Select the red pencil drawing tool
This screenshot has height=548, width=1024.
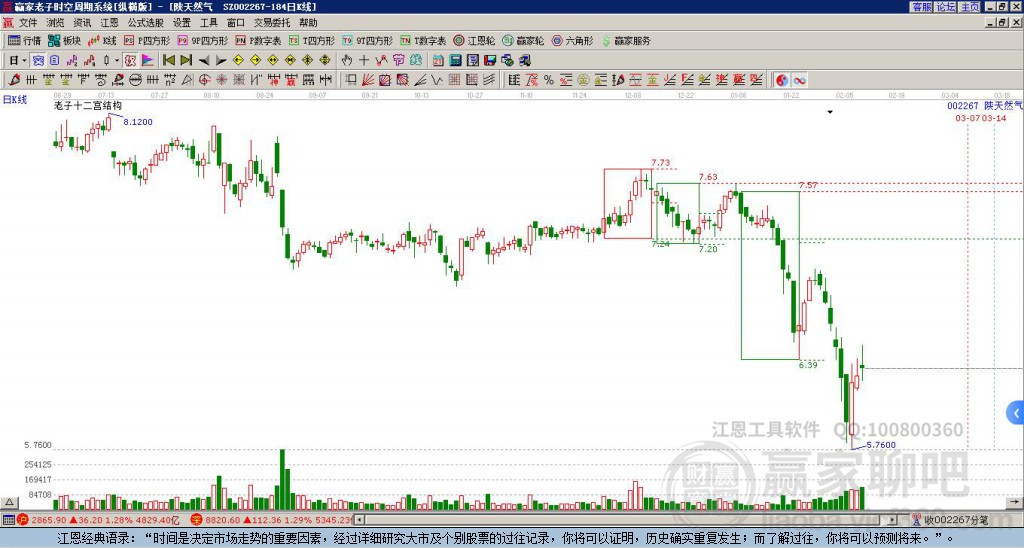[x=14, y=80]
